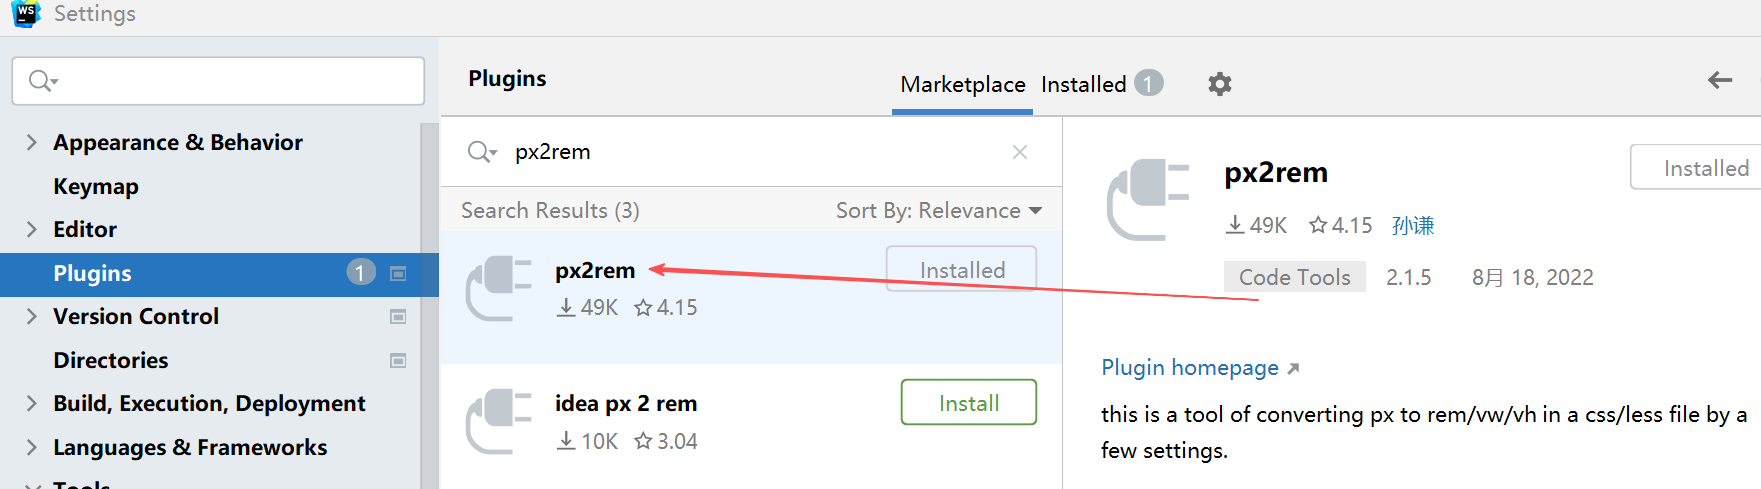Open Appearance & Behavior settings page
The width and height of the screenshot is (1761, 489).
pyautogui.click(x=178, y=142)
